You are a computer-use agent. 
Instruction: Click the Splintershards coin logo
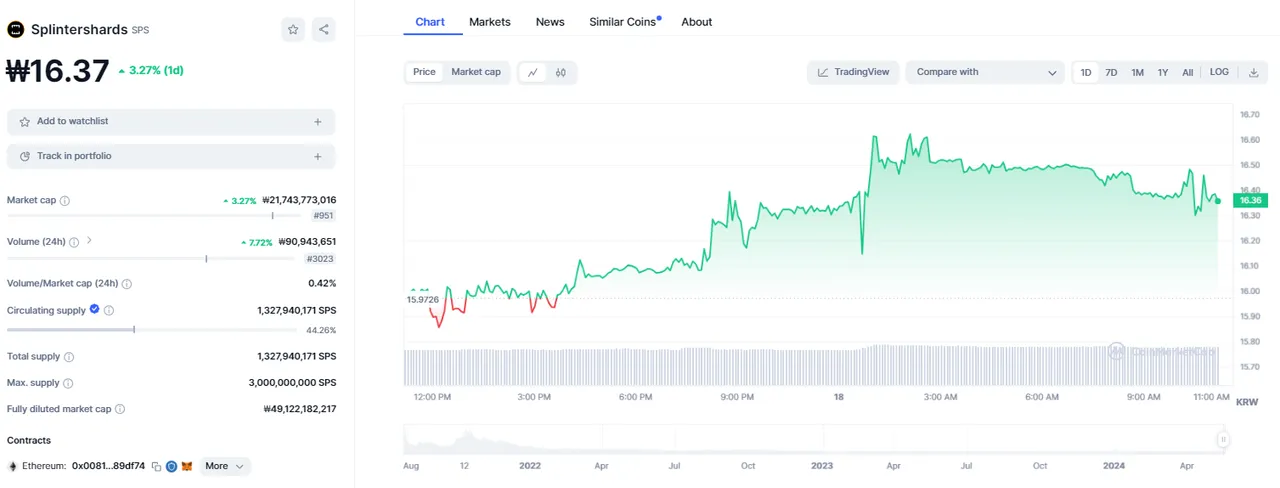tap(15, 30)
